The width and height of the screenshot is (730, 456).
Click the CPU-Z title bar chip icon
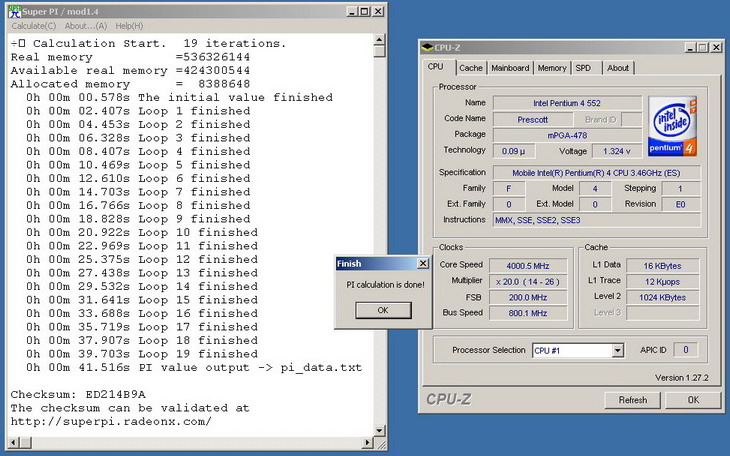click(426, 48)
